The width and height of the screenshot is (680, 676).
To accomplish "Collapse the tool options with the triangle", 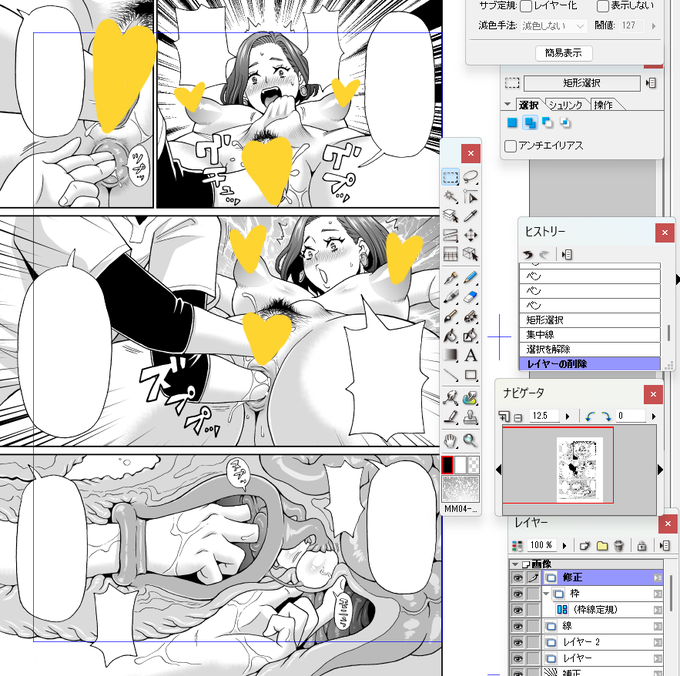I will point(508,105).
